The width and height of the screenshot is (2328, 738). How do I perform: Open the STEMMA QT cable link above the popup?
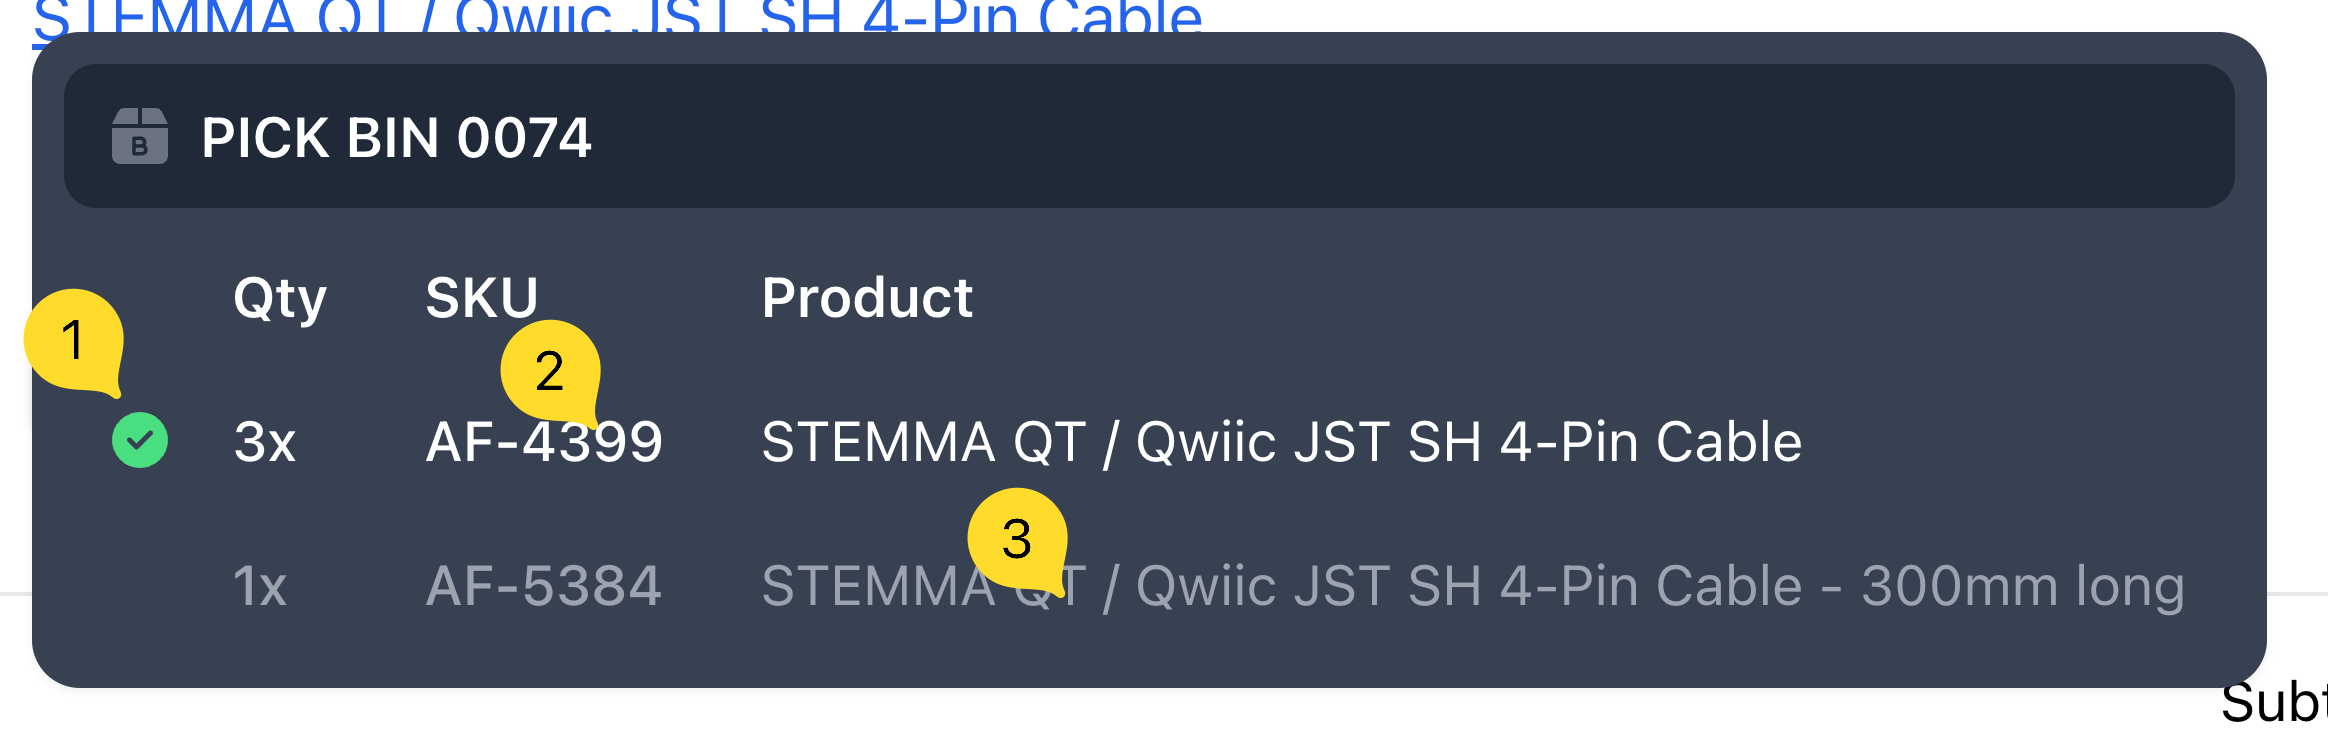(617, 18)
